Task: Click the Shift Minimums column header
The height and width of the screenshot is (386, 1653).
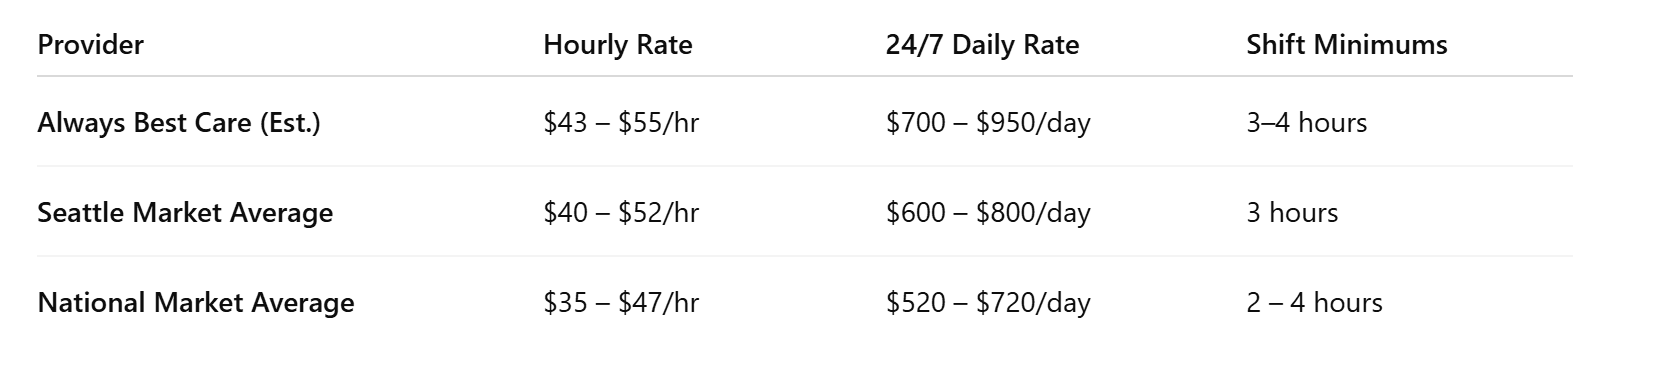Action: pyautogui.click(x=1346, y=45)
